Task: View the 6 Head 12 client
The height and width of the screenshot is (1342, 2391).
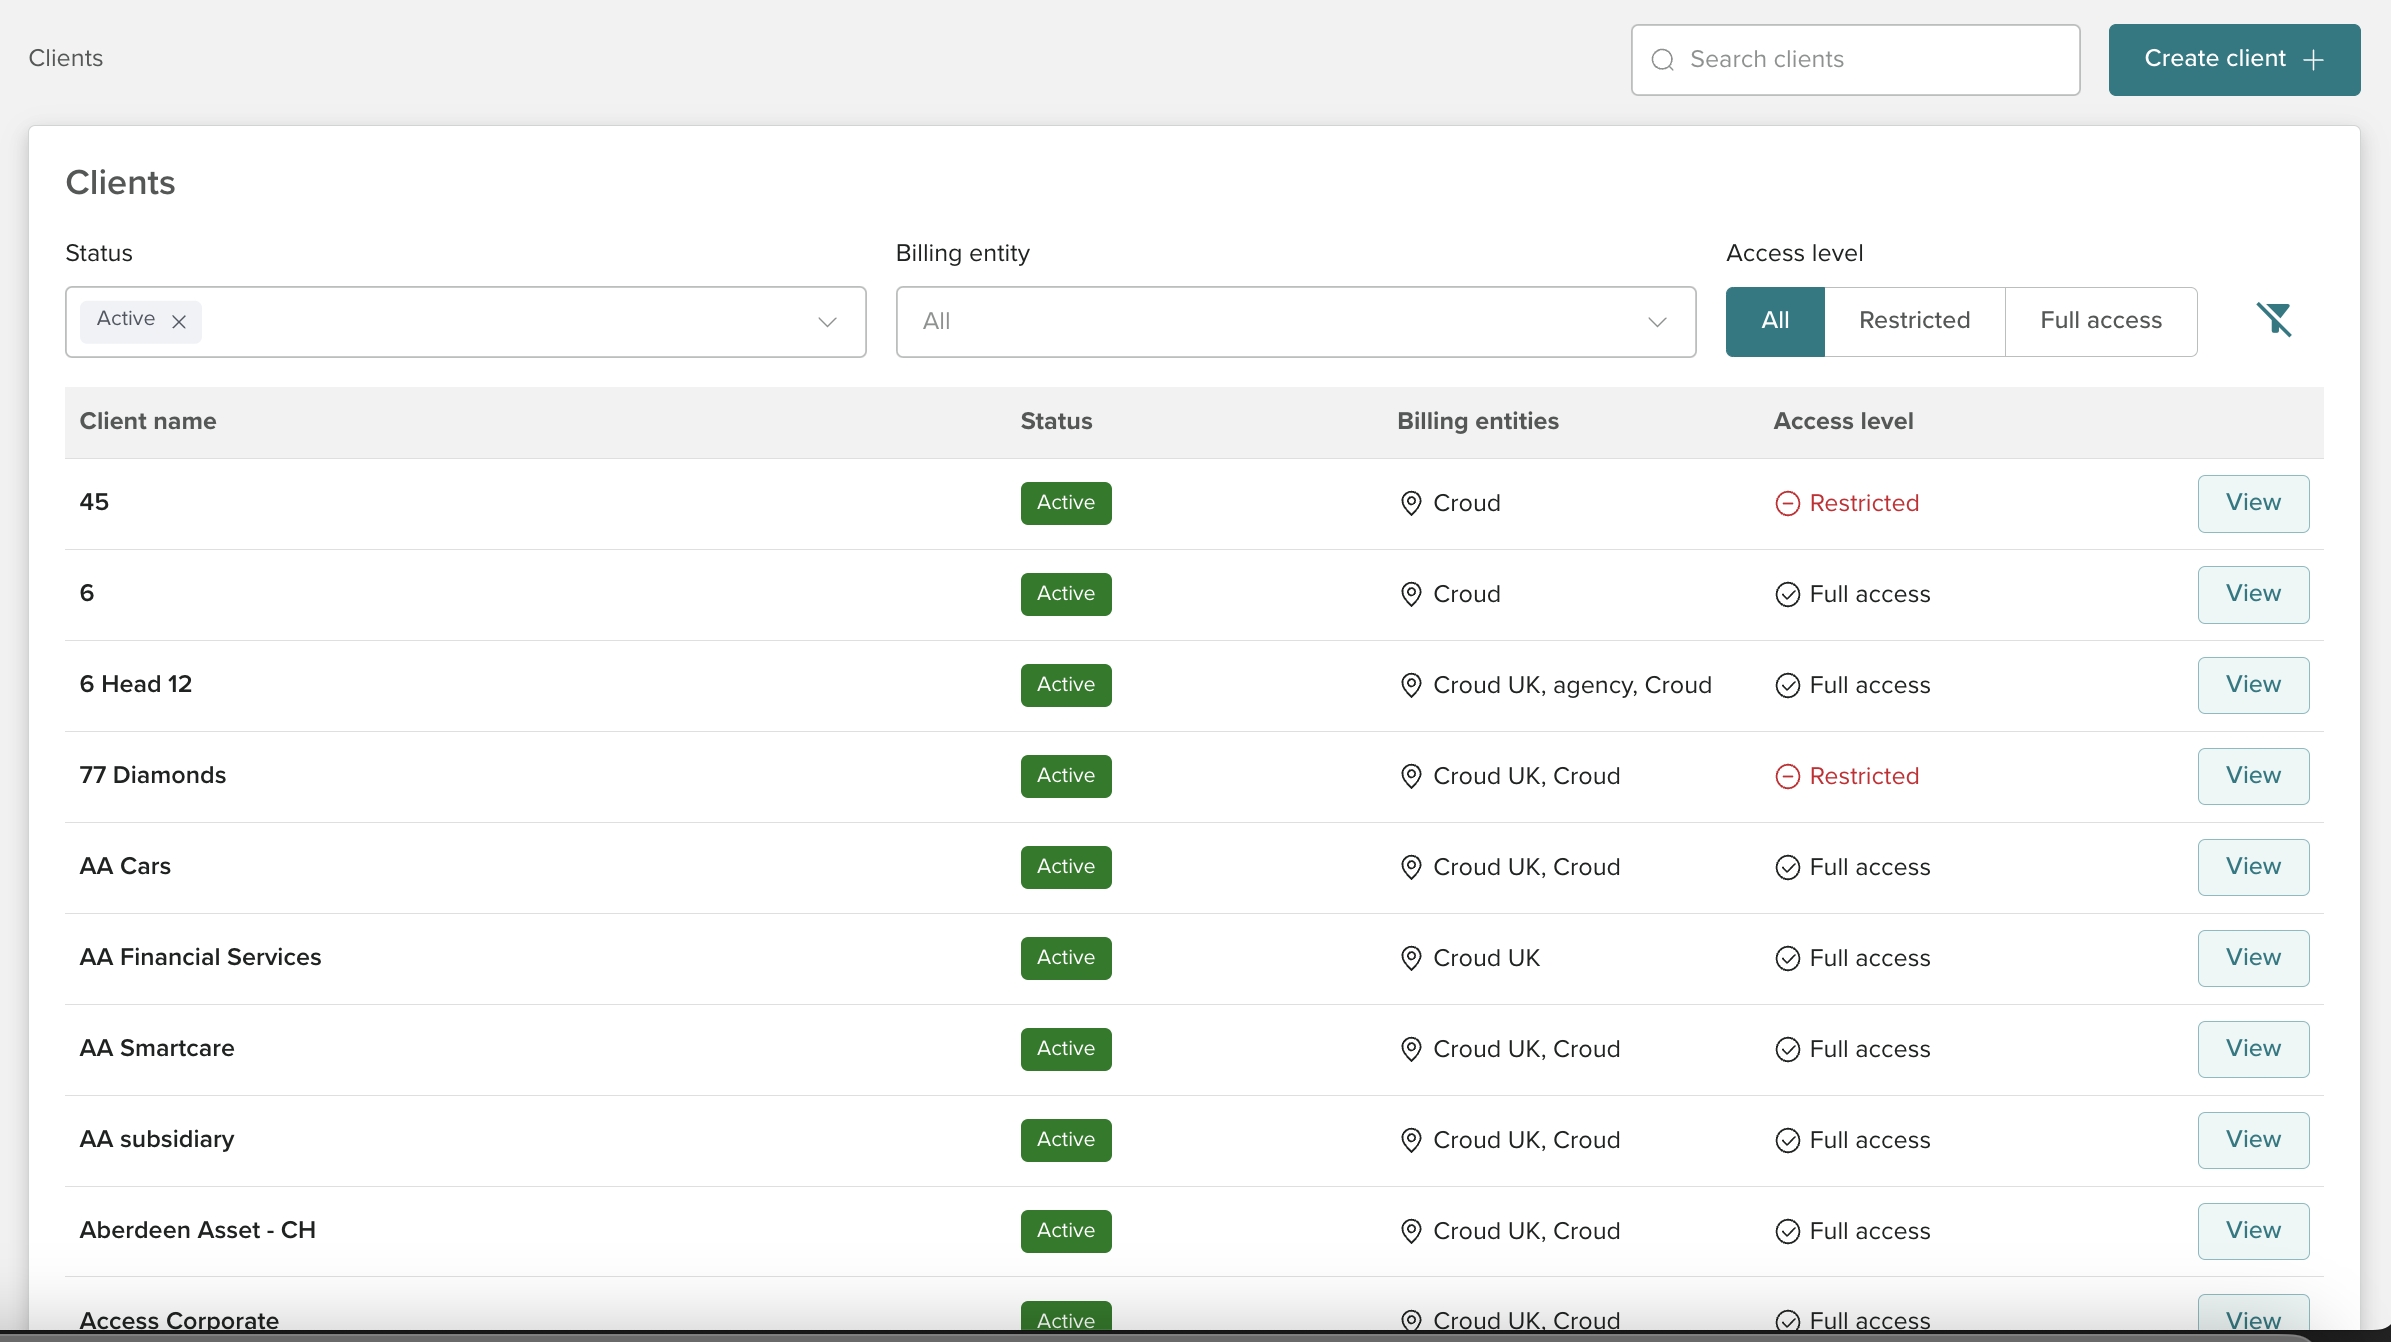Action: 2252,685
